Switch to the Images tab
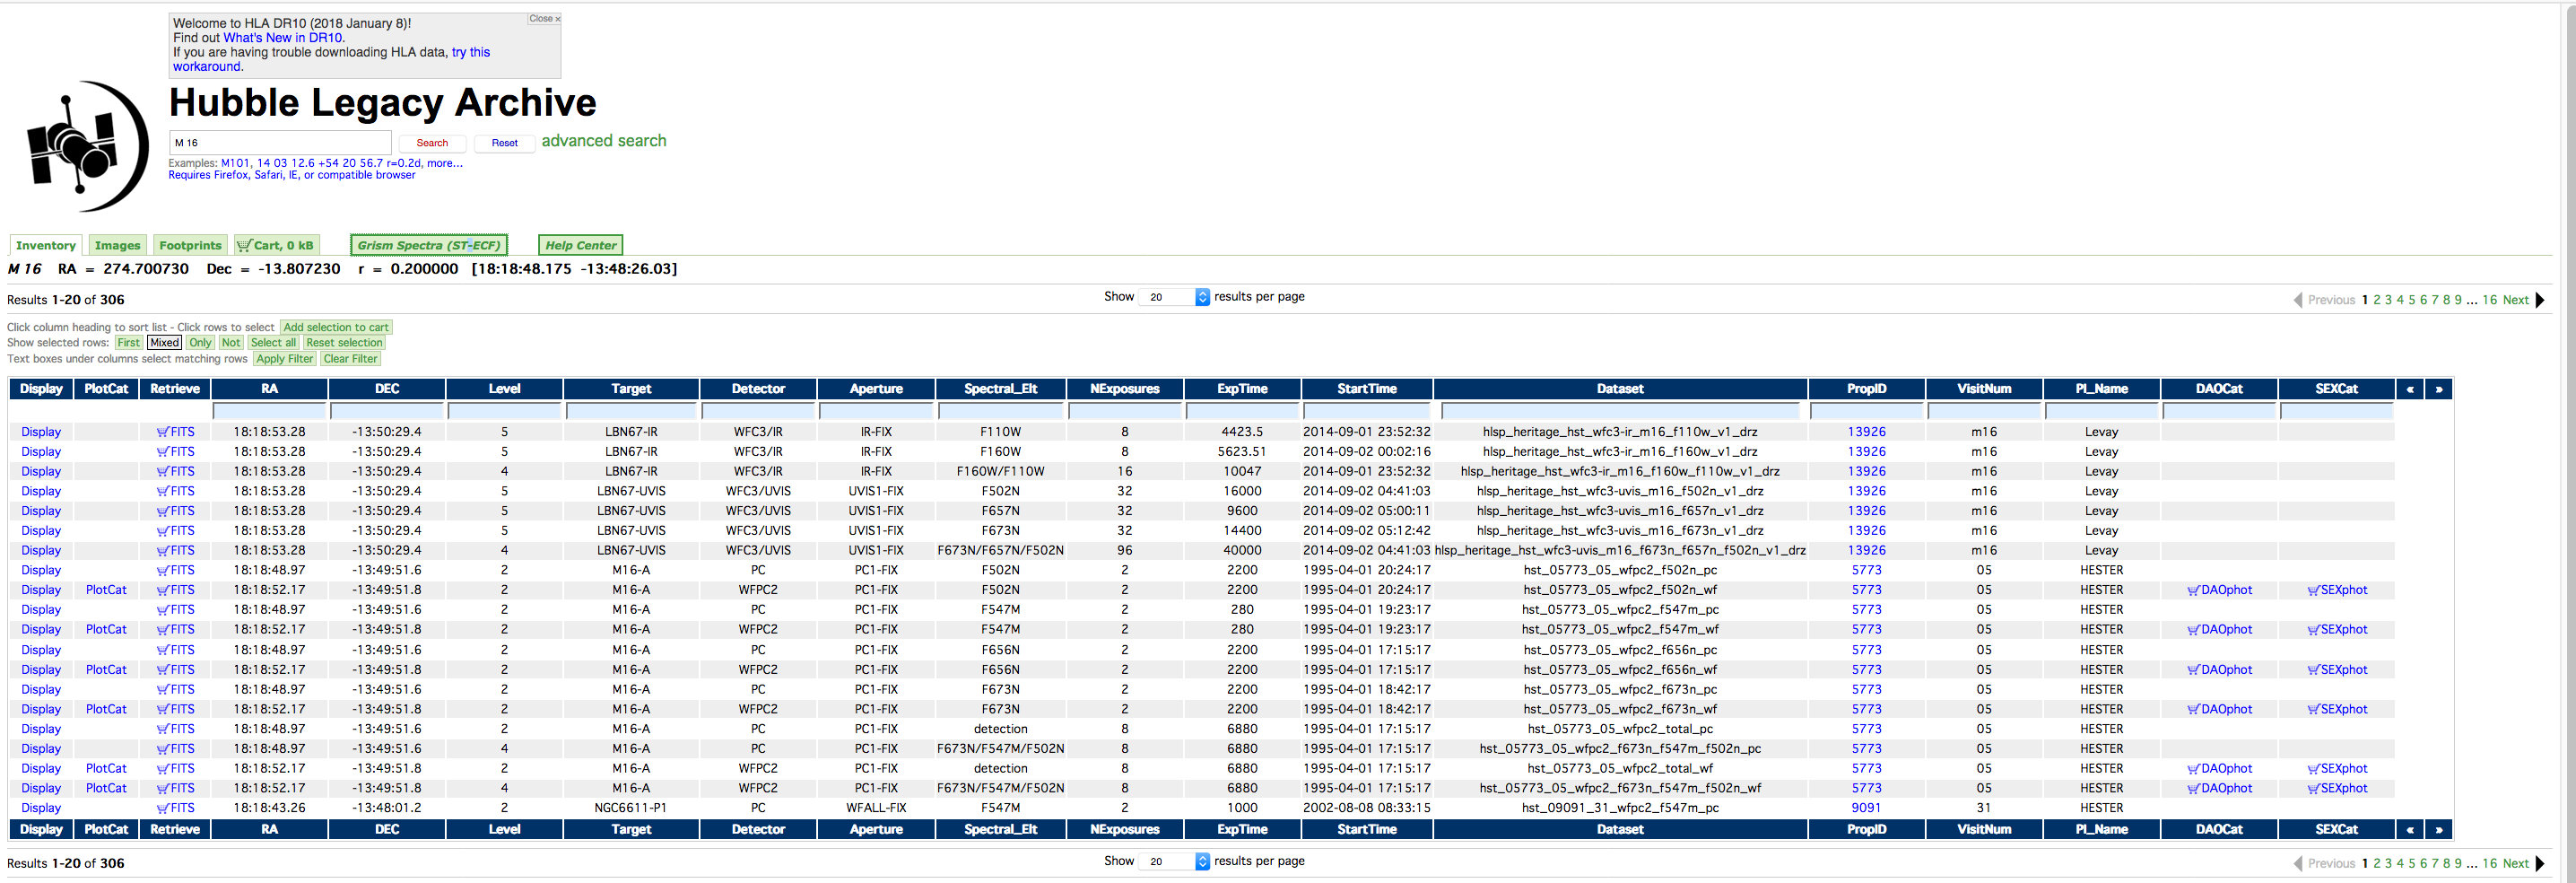 (x=118, y=245)
